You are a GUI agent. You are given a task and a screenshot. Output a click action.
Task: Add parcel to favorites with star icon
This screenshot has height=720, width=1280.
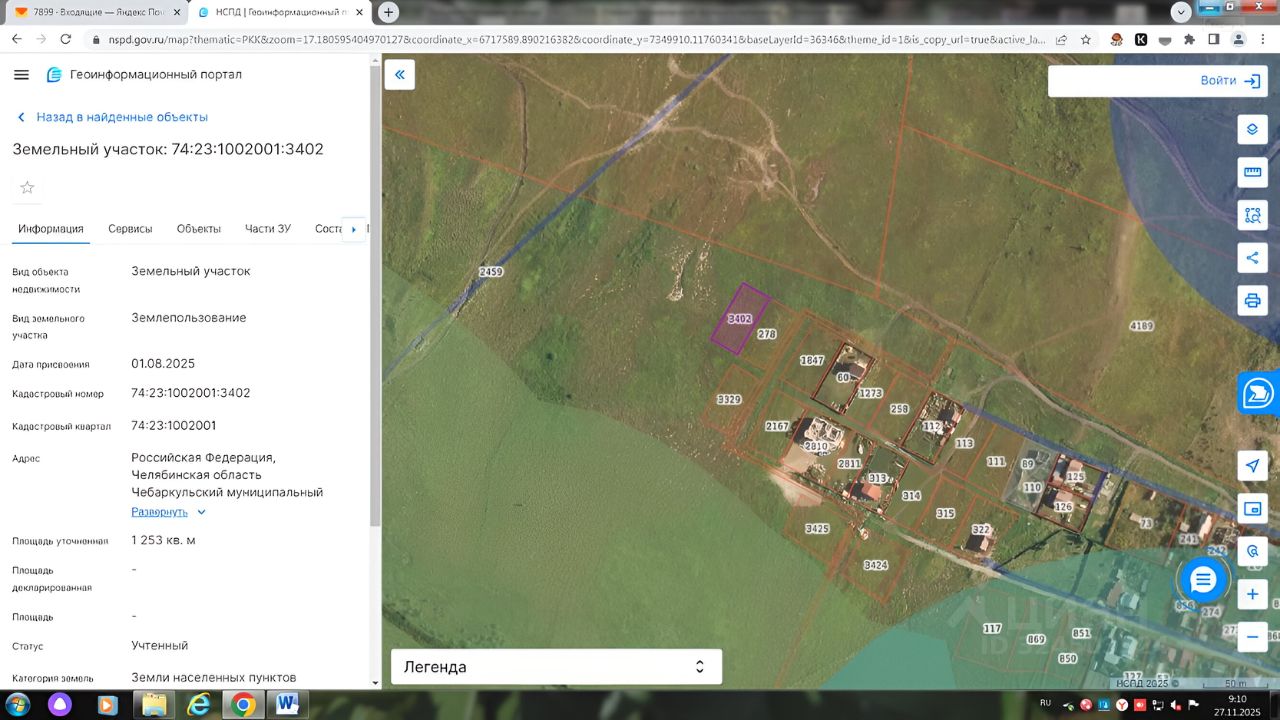[x=27, y=187]
